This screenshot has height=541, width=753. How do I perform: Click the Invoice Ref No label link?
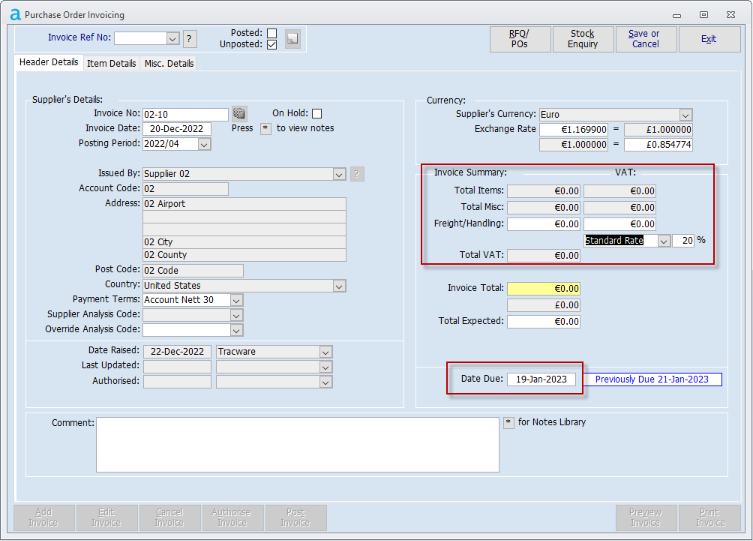click(79, 37)
